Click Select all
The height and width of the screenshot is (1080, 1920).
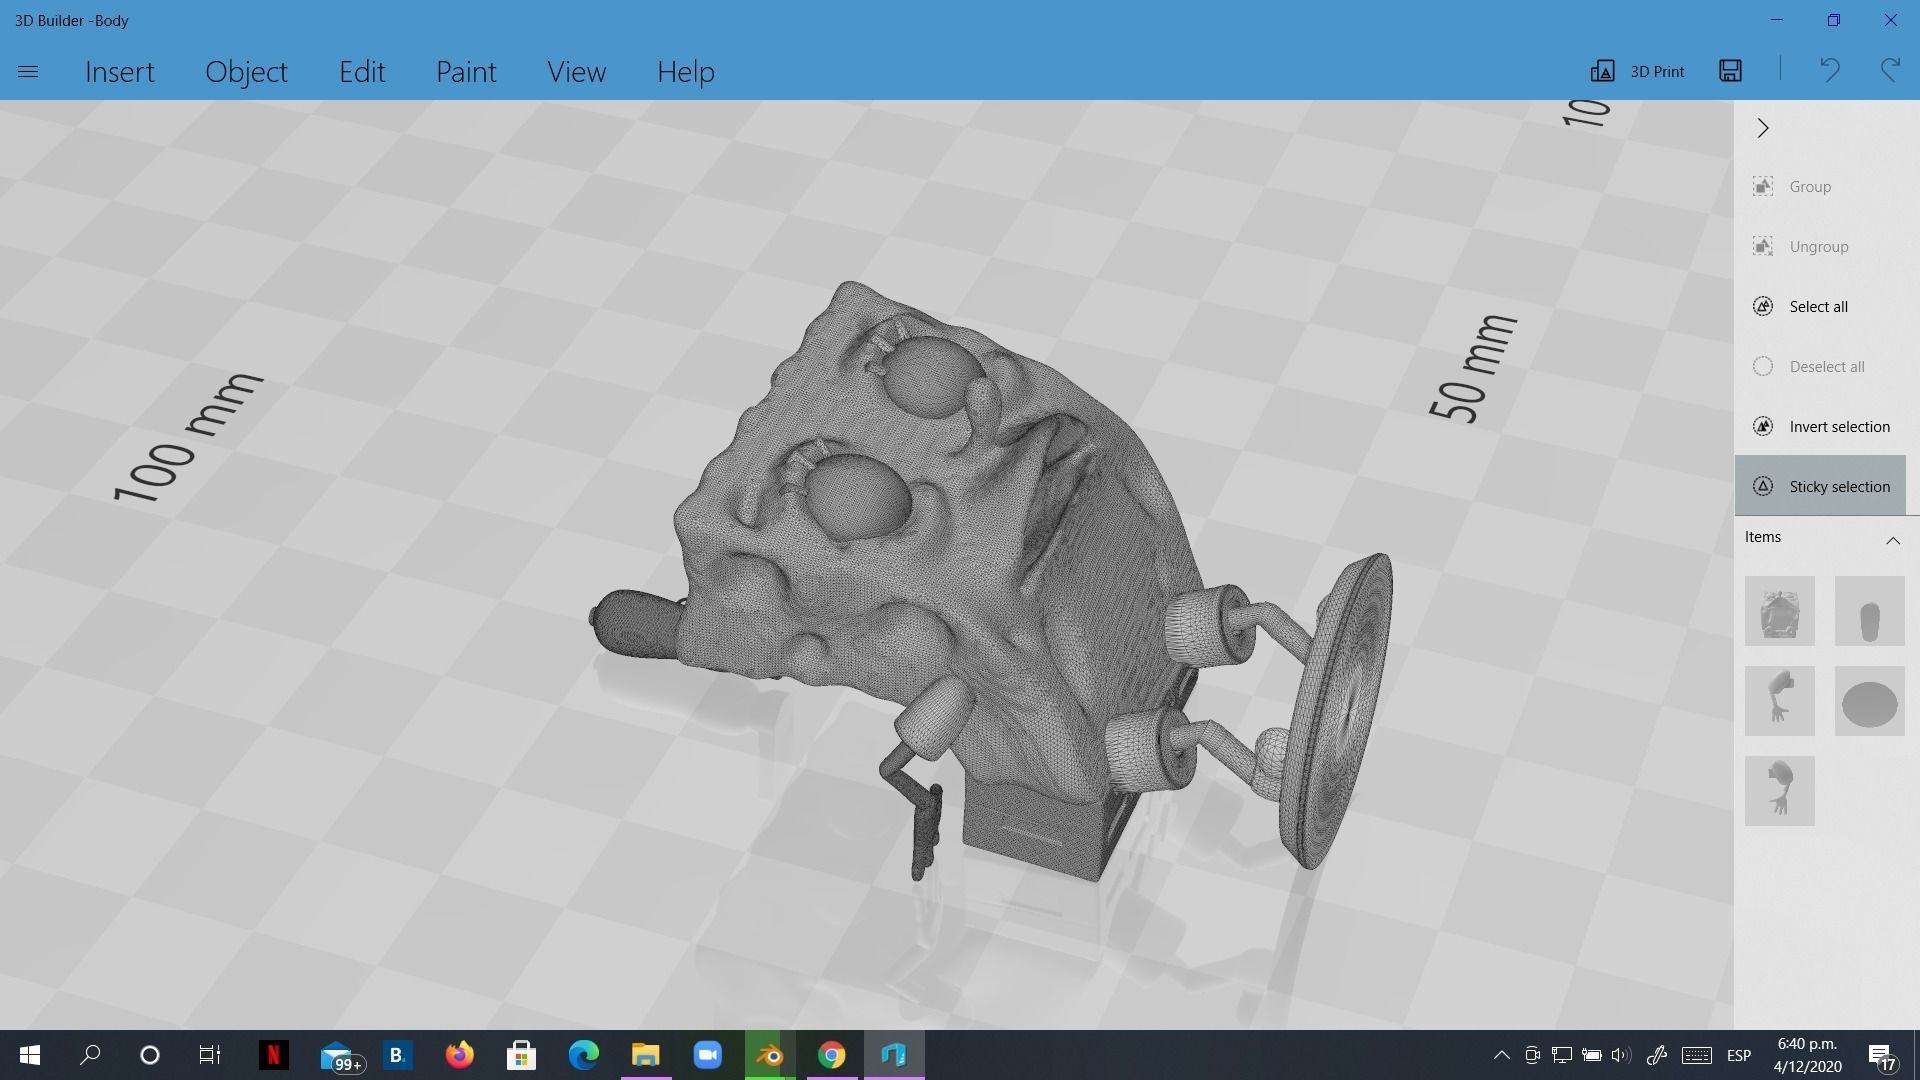[1820, 307]
